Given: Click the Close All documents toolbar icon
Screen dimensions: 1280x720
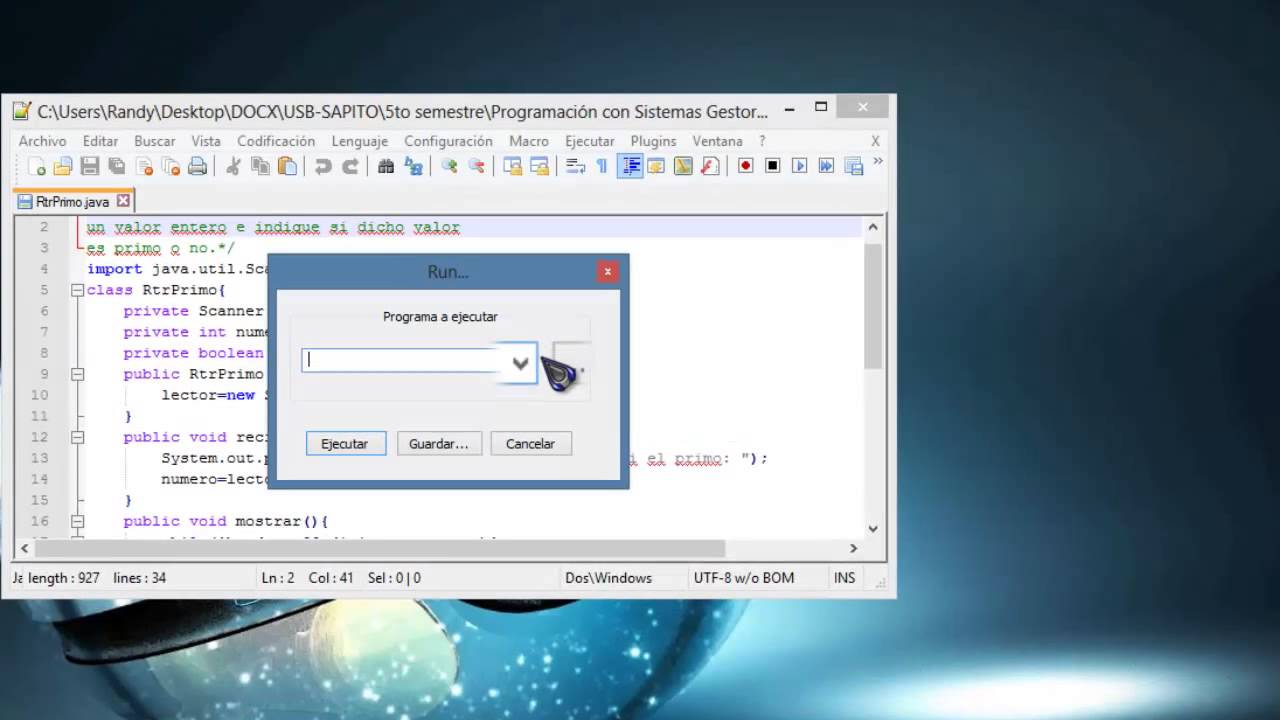Looking at the screenshot, I should [171, 166].
